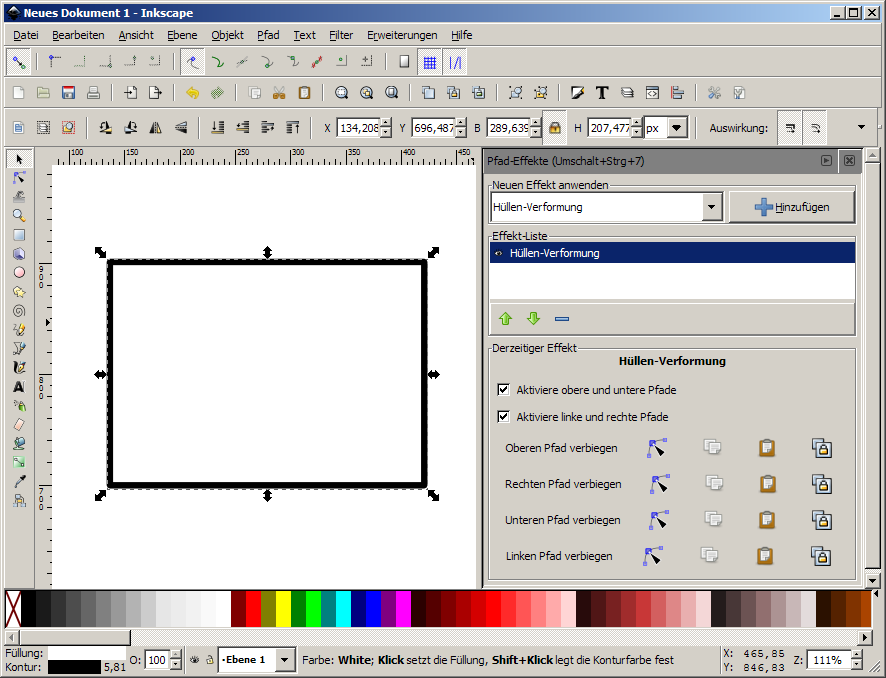Viewport: 886px width, 678px height.
Task: Toggle the width-height ratio lock
Action: (x=554, y=128)
